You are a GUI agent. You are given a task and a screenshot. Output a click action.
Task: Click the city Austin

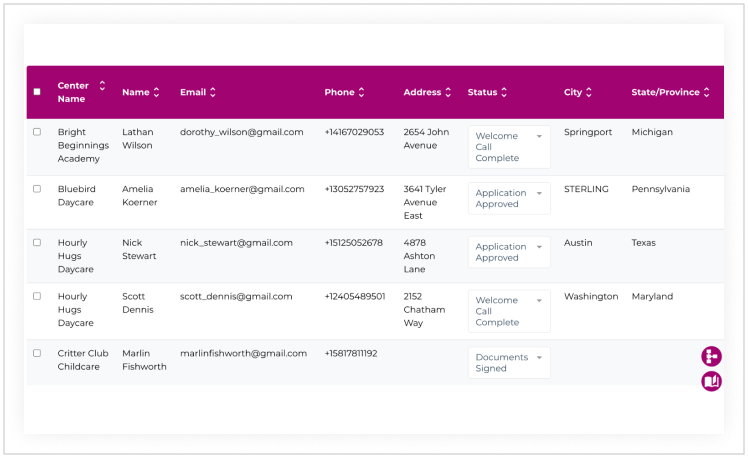point(578,243)
